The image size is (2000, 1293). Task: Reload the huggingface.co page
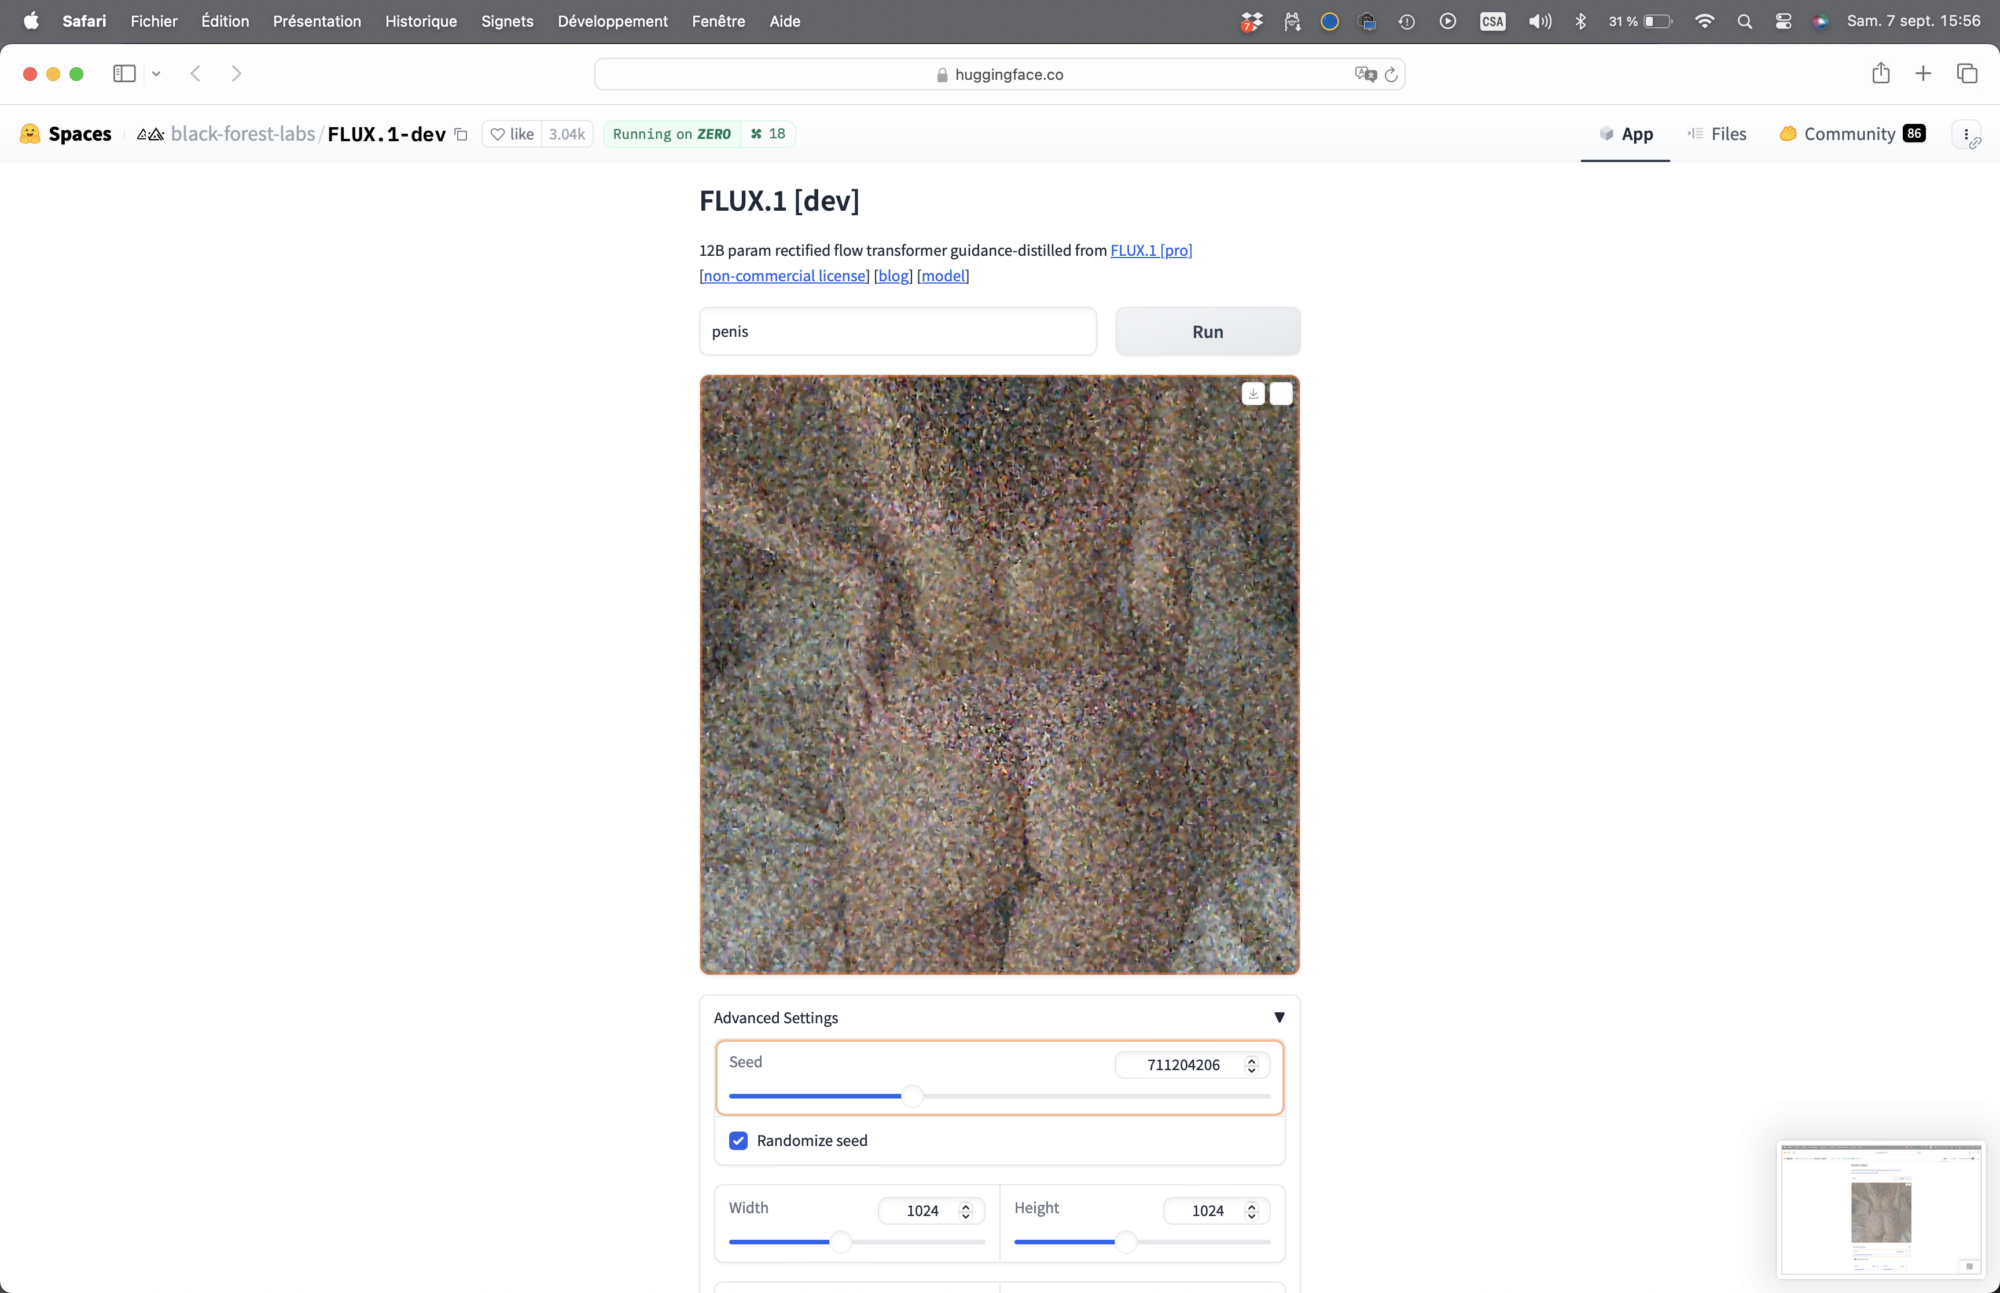pyautogui.click(x=1391, y=75)
